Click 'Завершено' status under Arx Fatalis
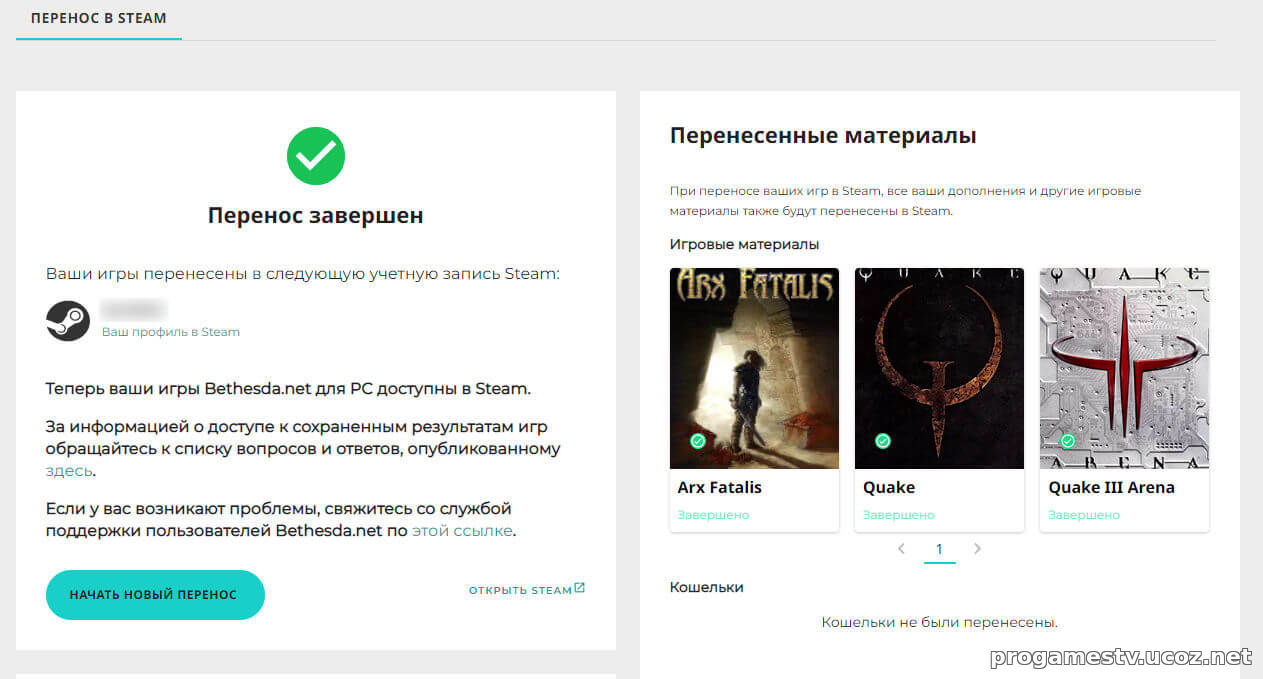This screenshot has height=679, width=1263. (713, 515)
